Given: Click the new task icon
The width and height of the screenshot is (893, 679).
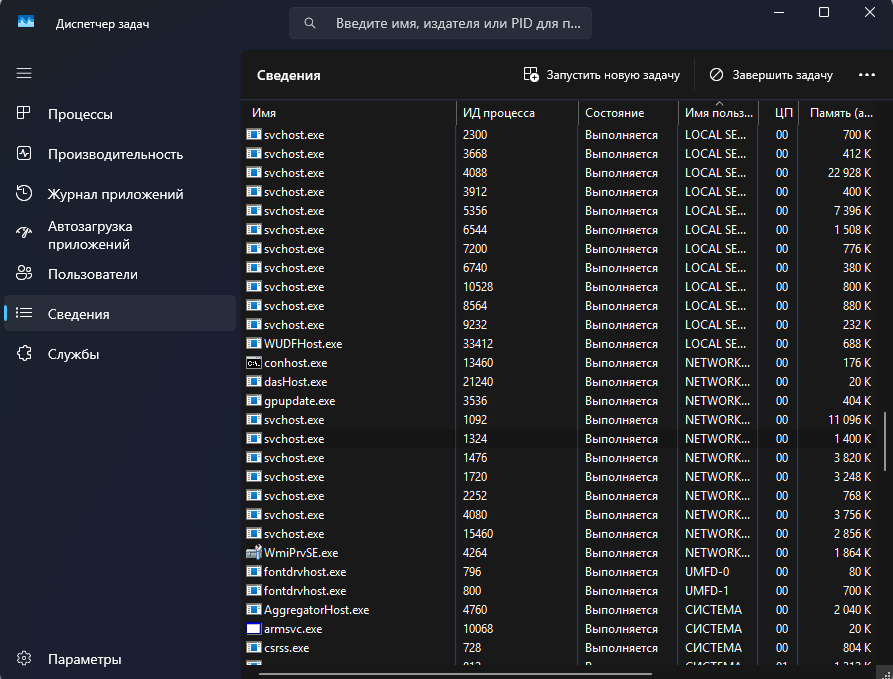Looking at the screenshot, I should coord(531,75).
